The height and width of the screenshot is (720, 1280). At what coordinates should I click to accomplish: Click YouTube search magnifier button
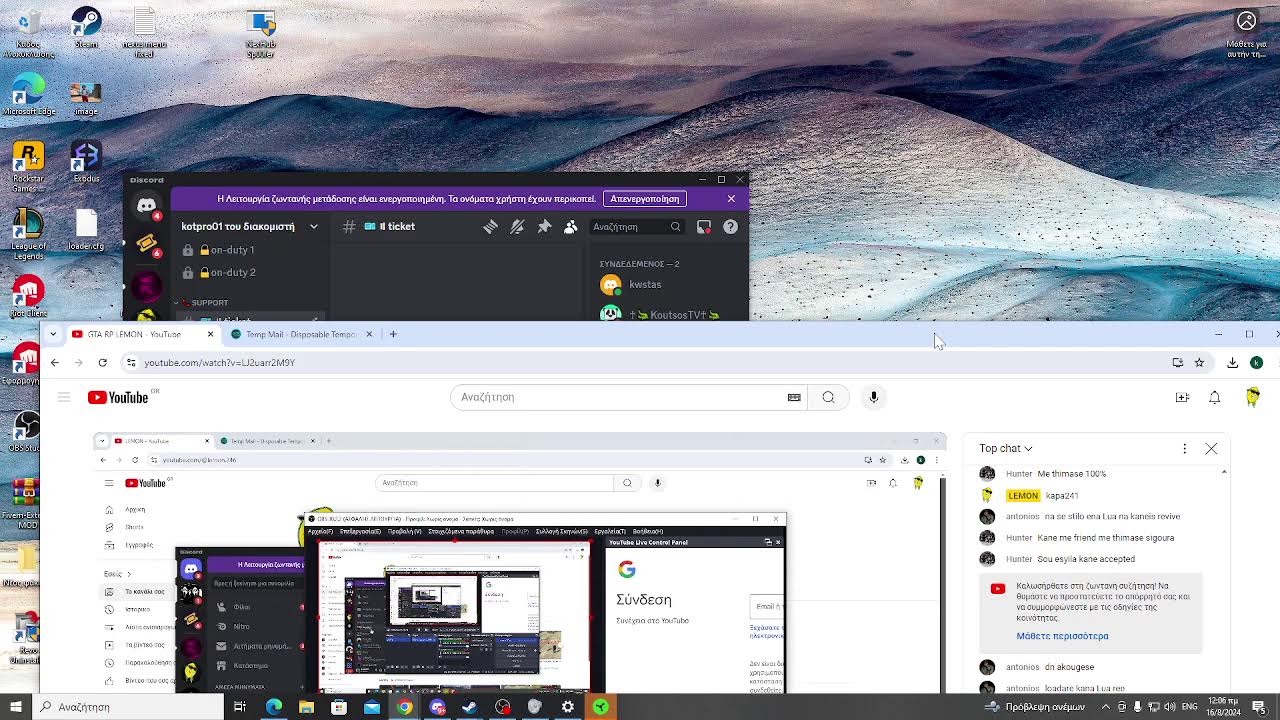[828, 397]
